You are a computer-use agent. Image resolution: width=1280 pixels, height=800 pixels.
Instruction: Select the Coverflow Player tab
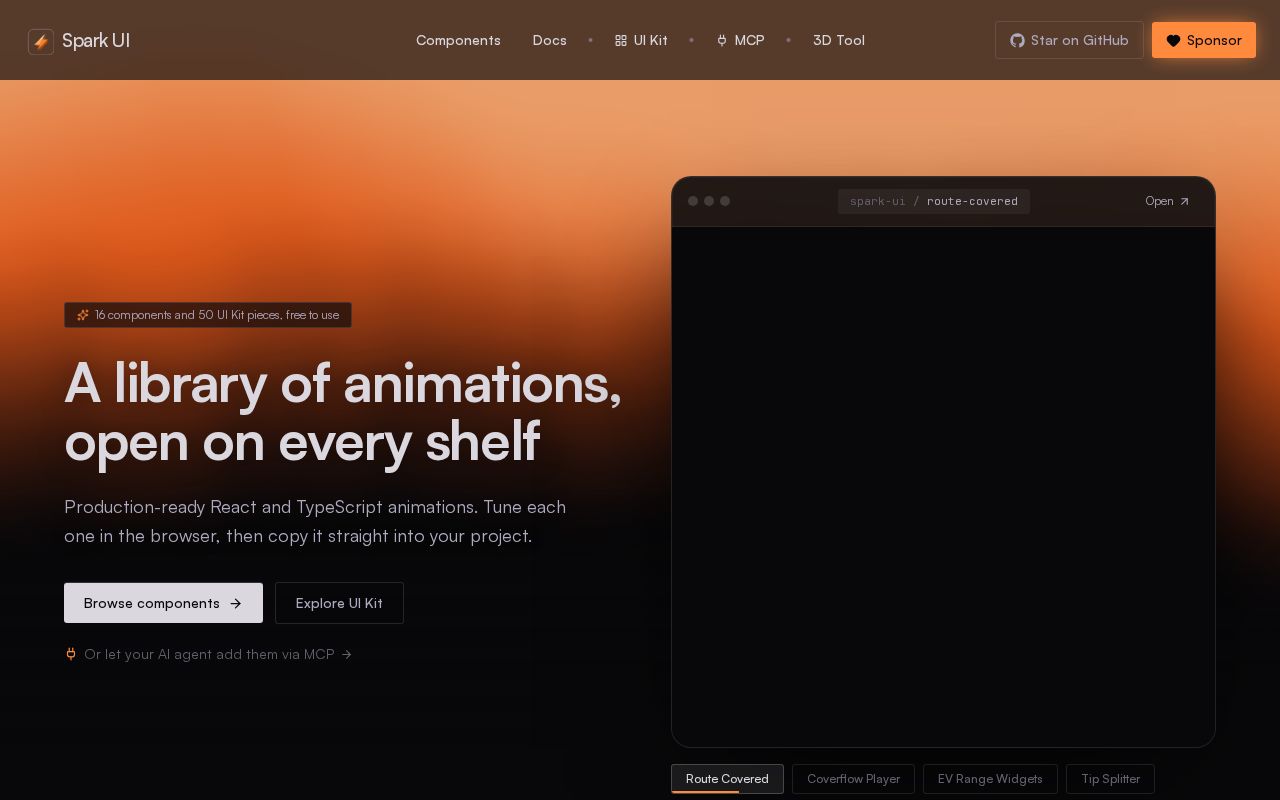point(853,779)
